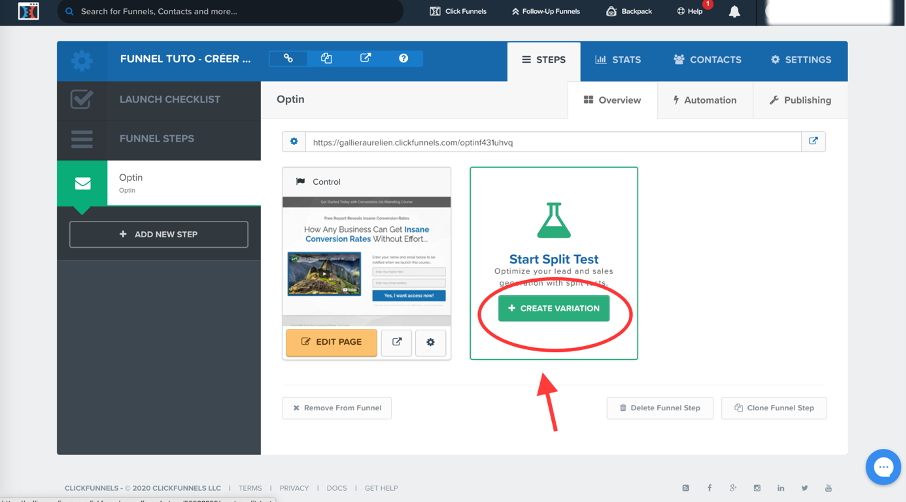The width and height of the screenshot is (906, 502).
Task: Click the optin page URL field
Action: pos(553,142)
